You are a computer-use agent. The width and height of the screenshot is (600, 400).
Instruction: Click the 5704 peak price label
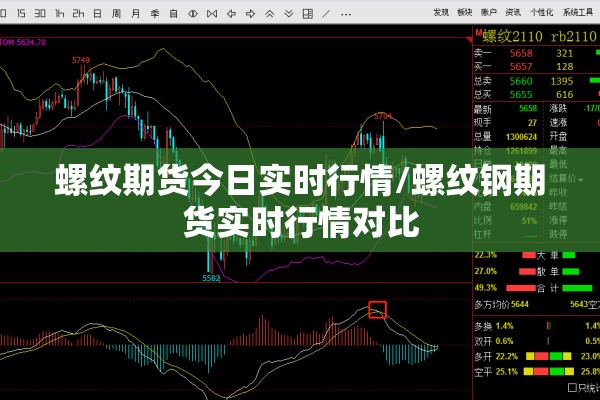(x=383, y=116)
